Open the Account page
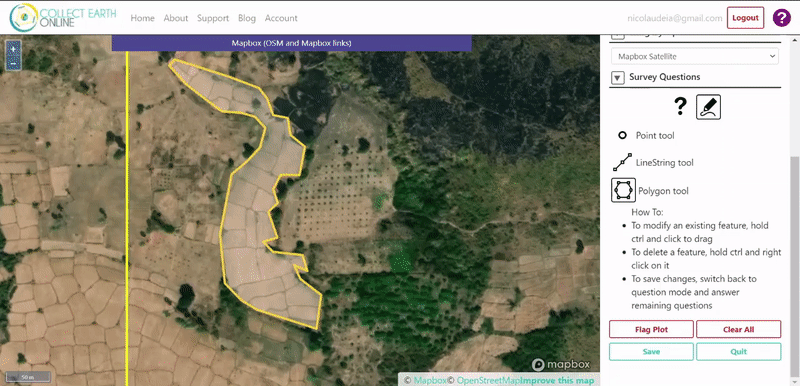Screen dimensions: 800x386 [x=281, y=18]
